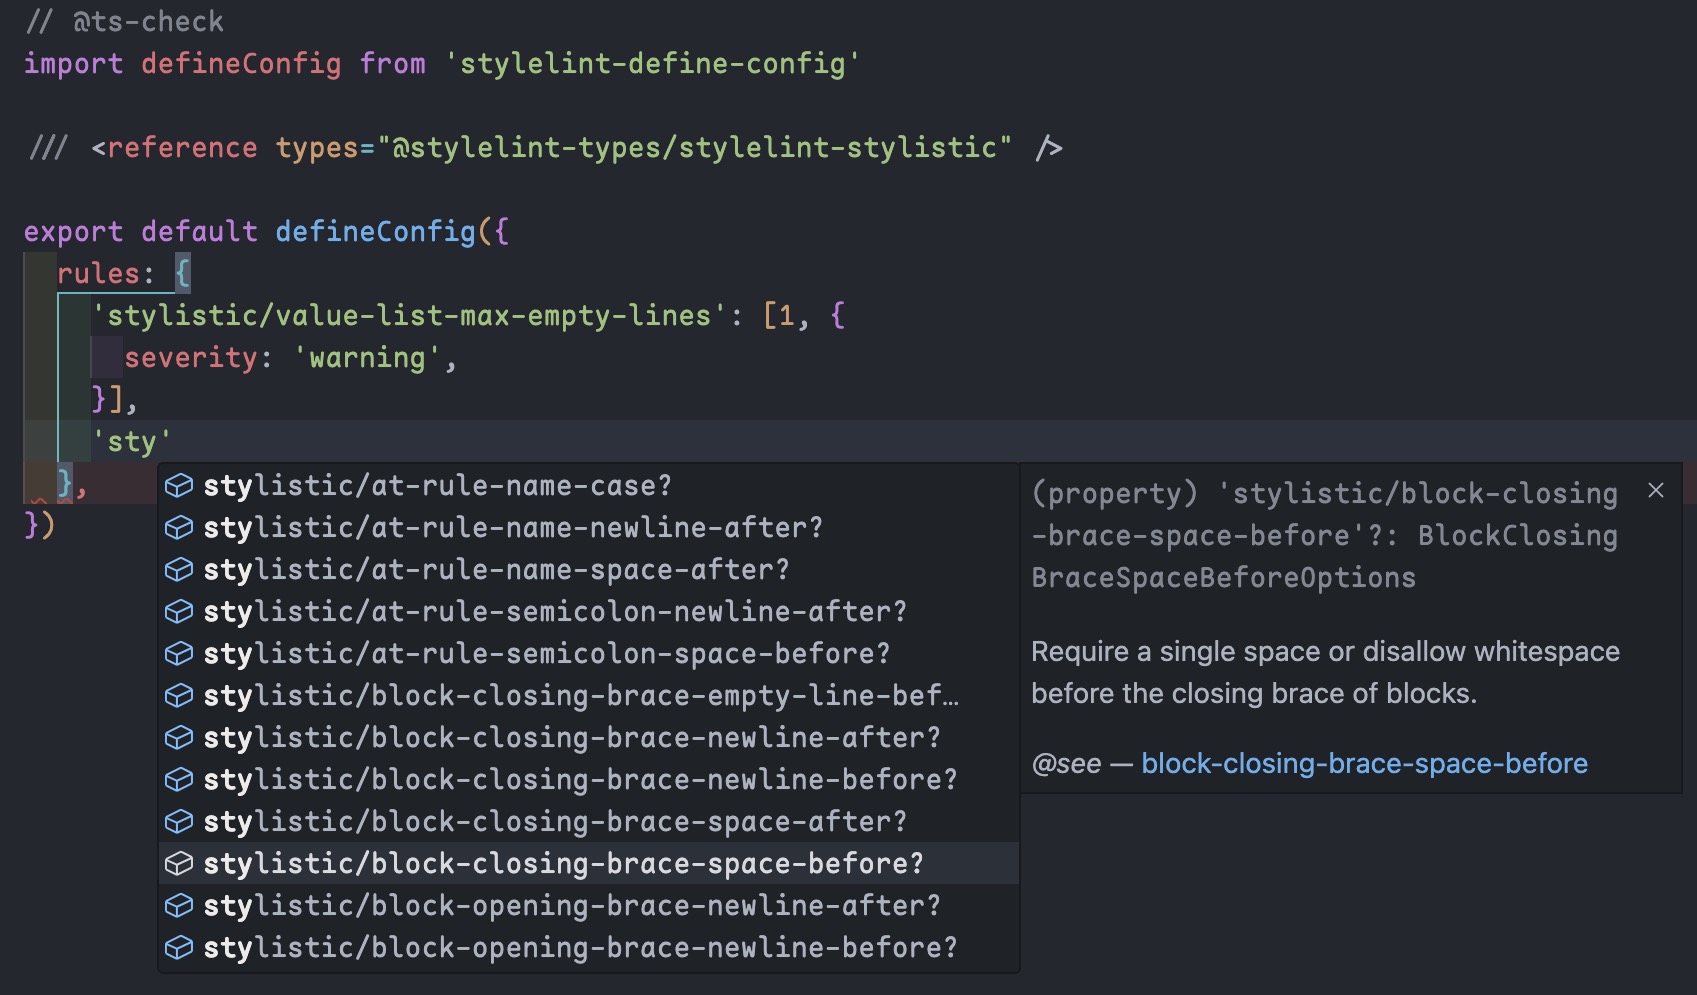
Task: Click the @stylelint-types/stylelint-stylistic reference path
Action: click(x=694, y=148)
